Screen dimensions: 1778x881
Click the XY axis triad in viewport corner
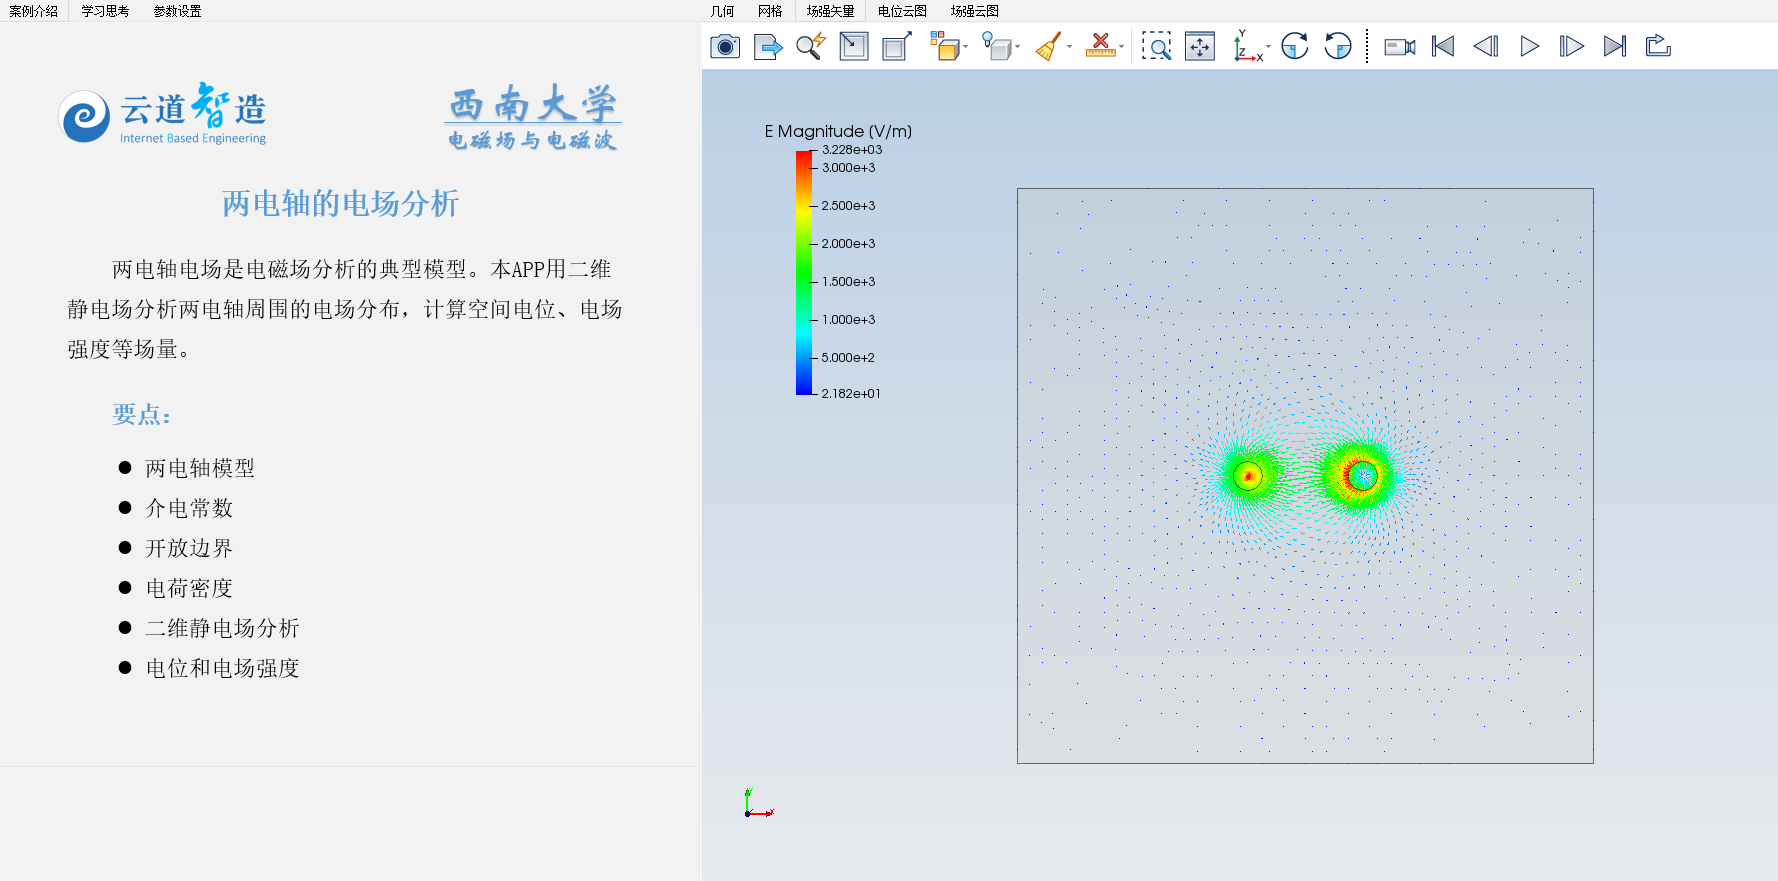(758, 804)
